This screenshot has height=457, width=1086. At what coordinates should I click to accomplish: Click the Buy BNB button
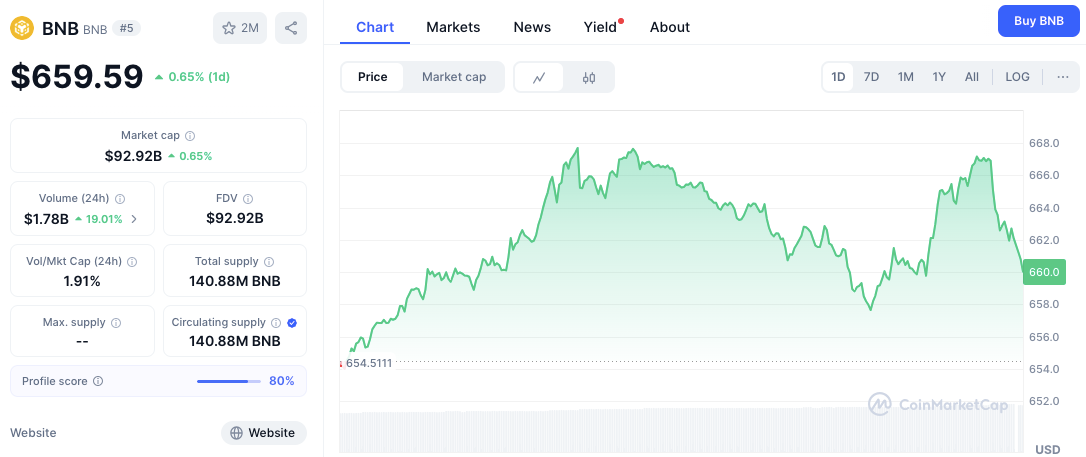(x=1038, y=21)
